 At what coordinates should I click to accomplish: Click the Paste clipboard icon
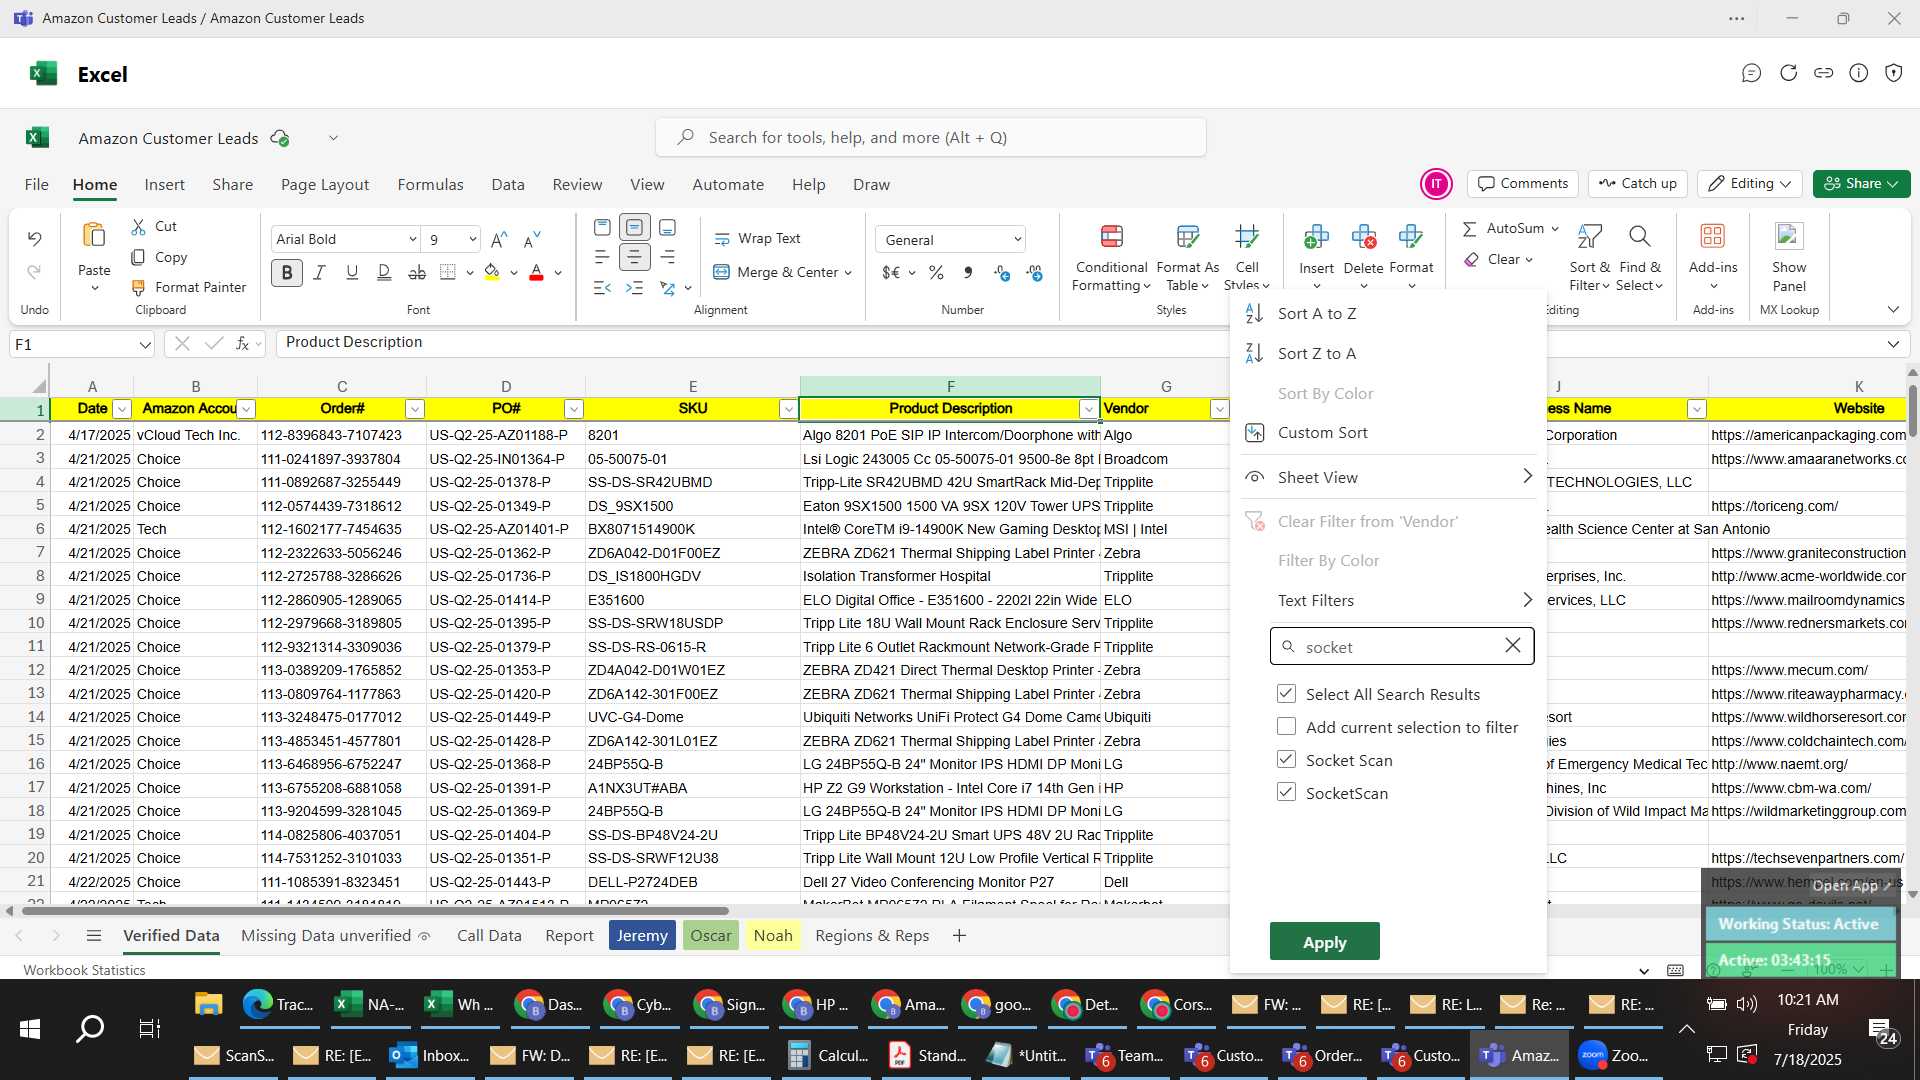point(94,236)
